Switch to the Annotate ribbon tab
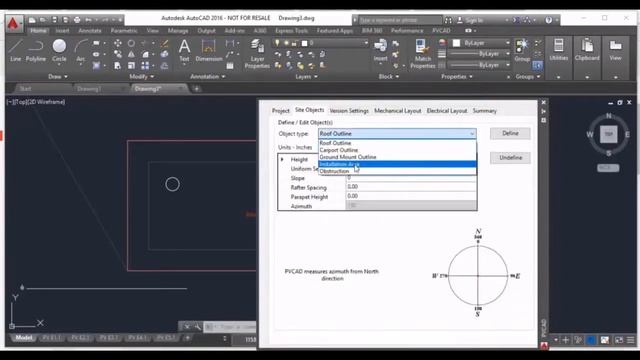Viewport: 640px width, 360px height. coord(90,31)
